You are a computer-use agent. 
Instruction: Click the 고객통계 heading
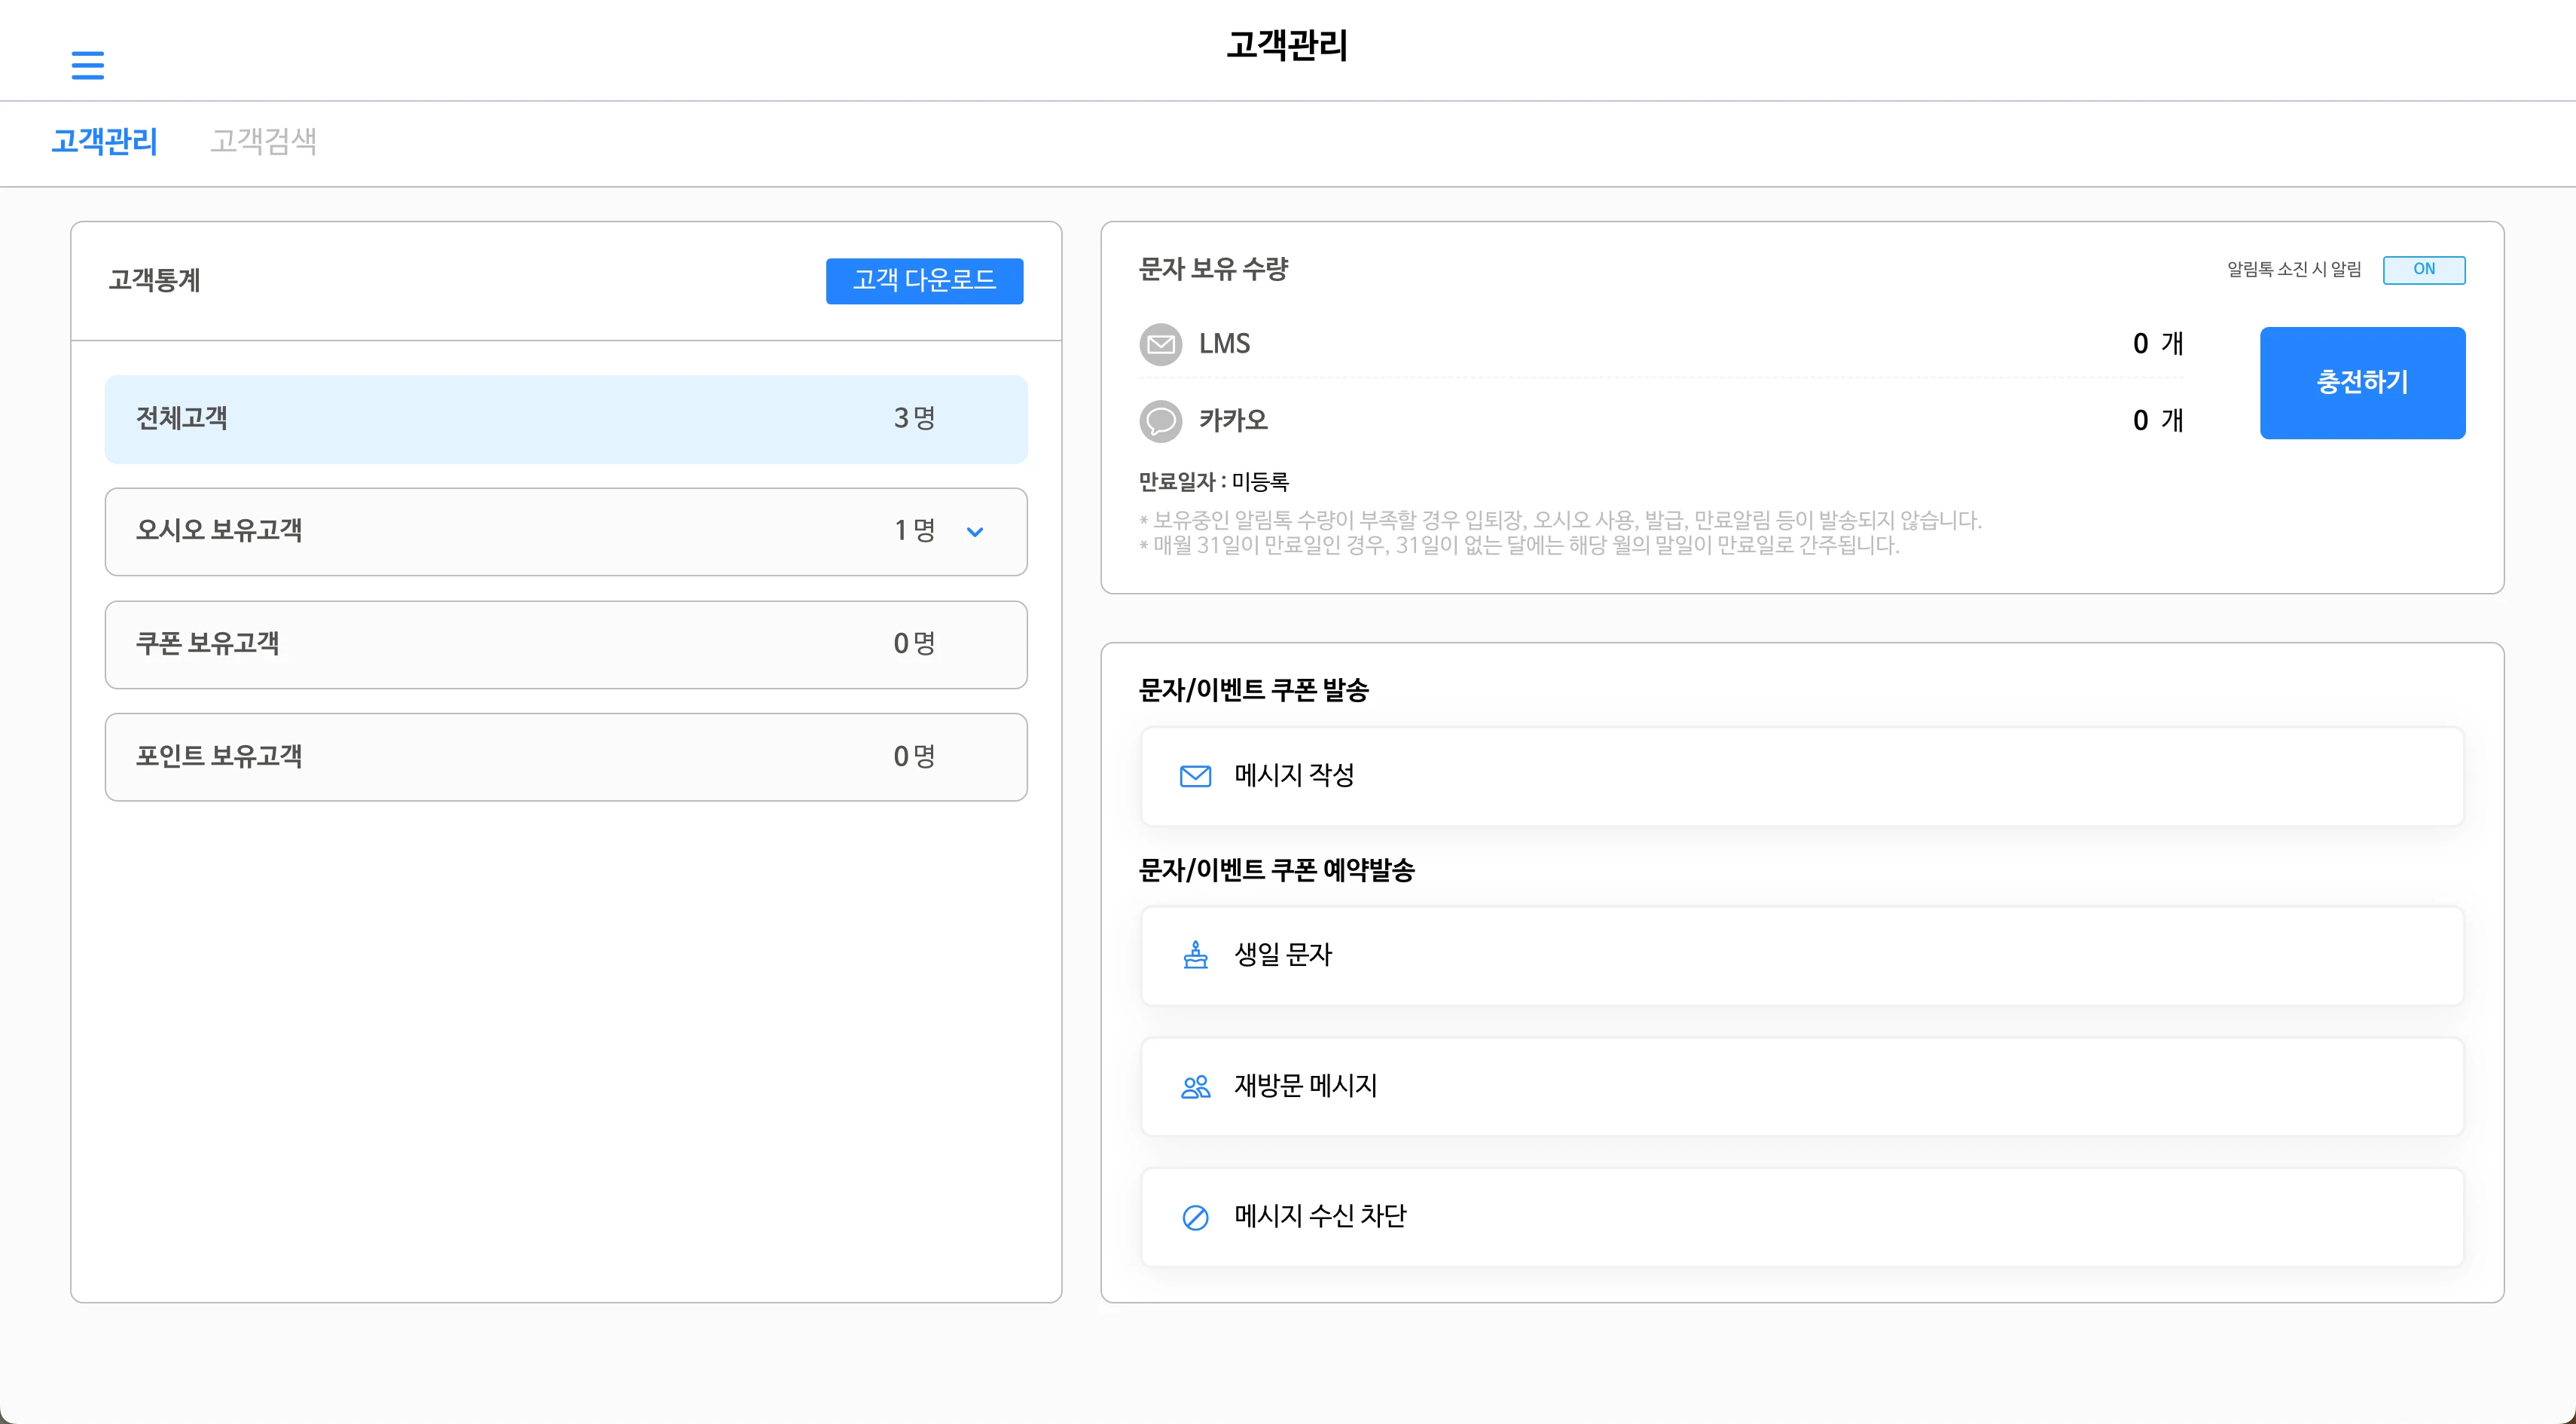[155, 281]
